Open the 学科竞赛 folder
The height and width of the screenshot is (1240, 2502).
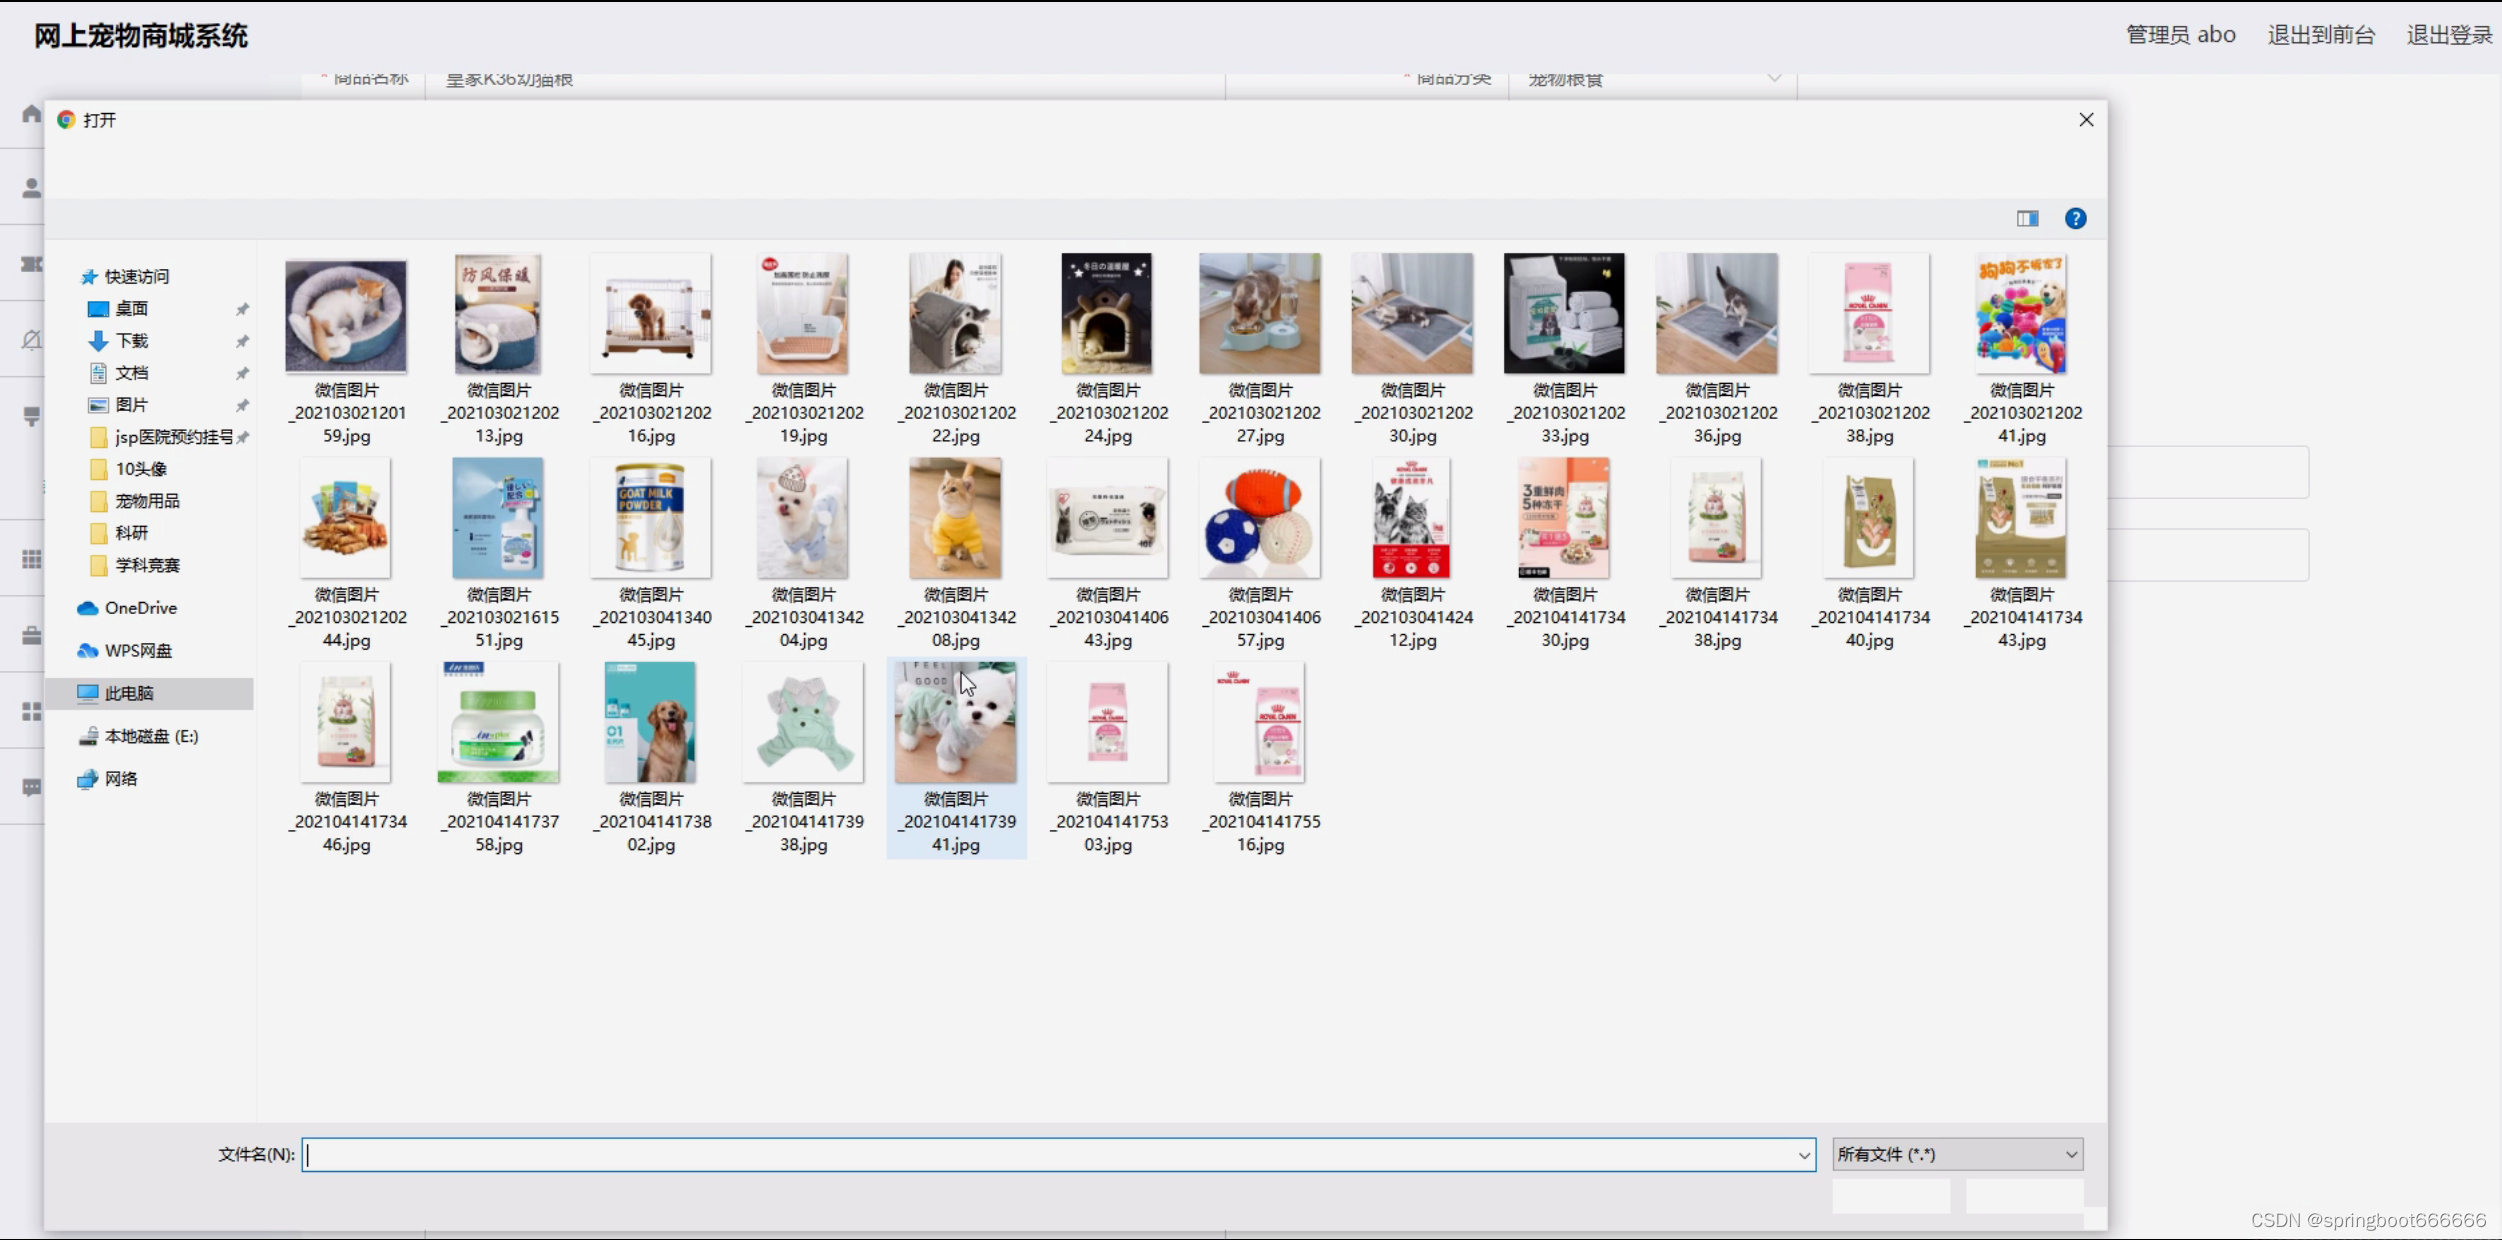(147, 565)
